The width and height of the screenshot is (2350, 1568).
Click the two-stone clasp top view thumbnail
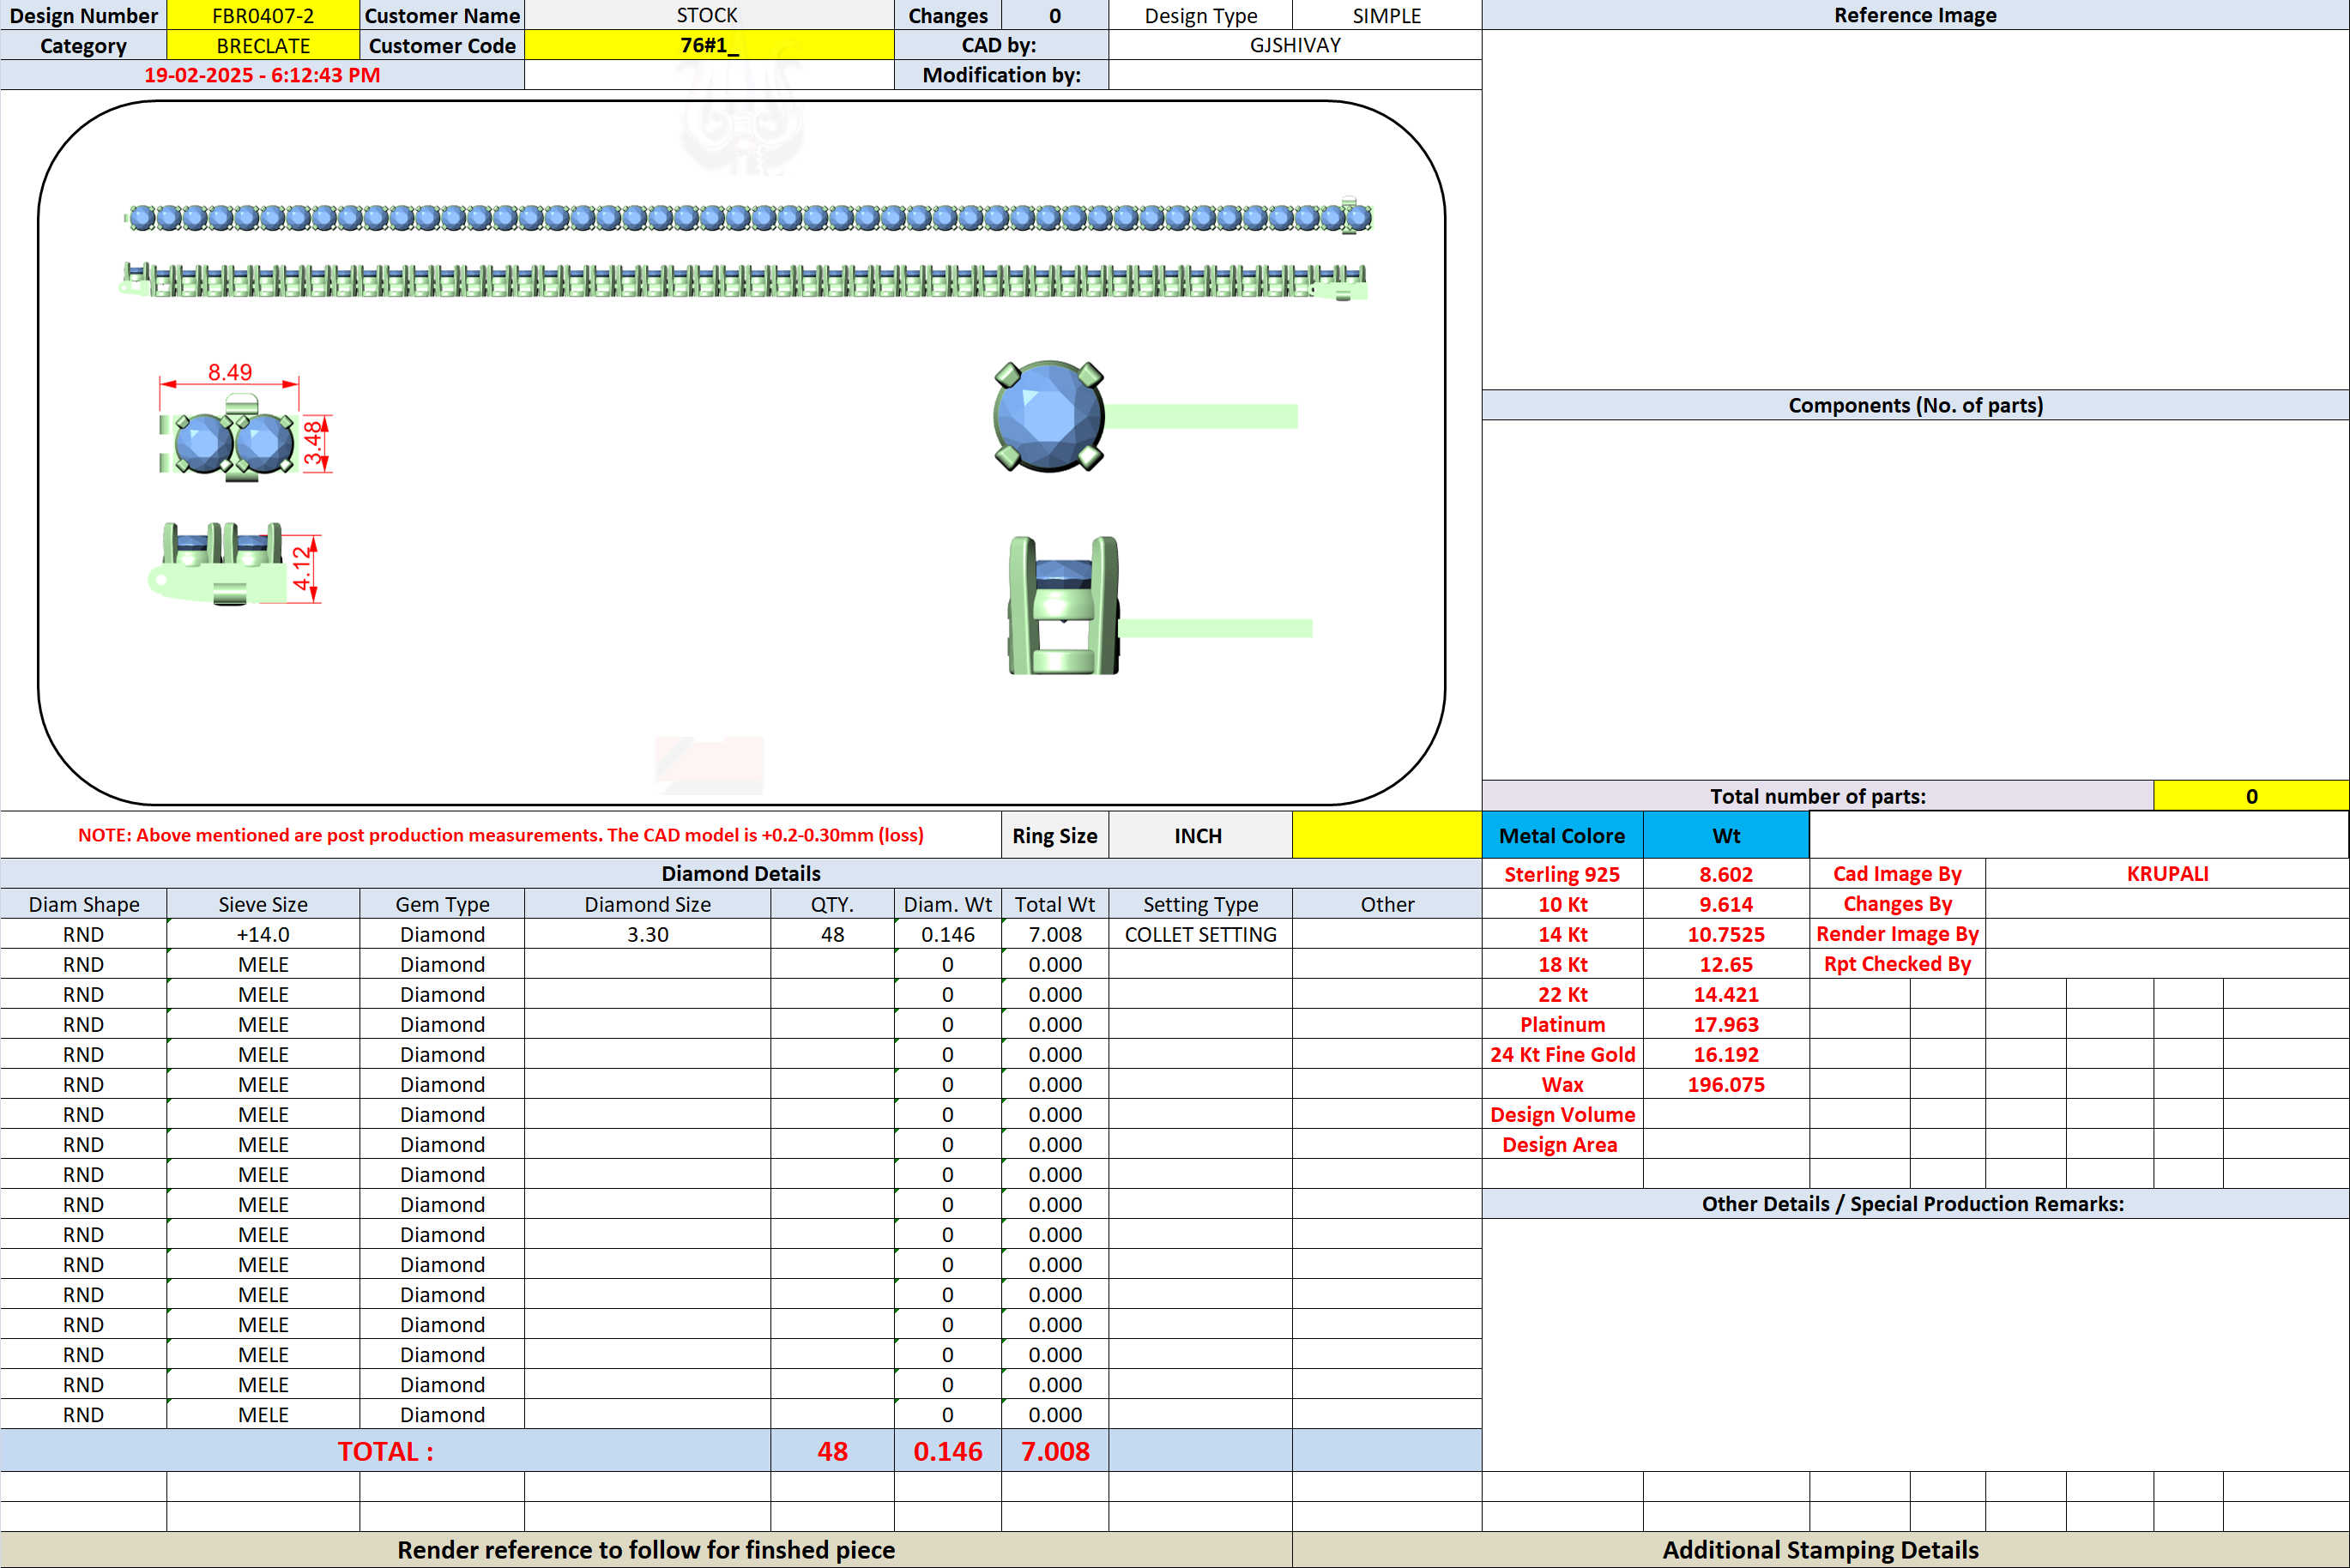(x=228, y=440)
